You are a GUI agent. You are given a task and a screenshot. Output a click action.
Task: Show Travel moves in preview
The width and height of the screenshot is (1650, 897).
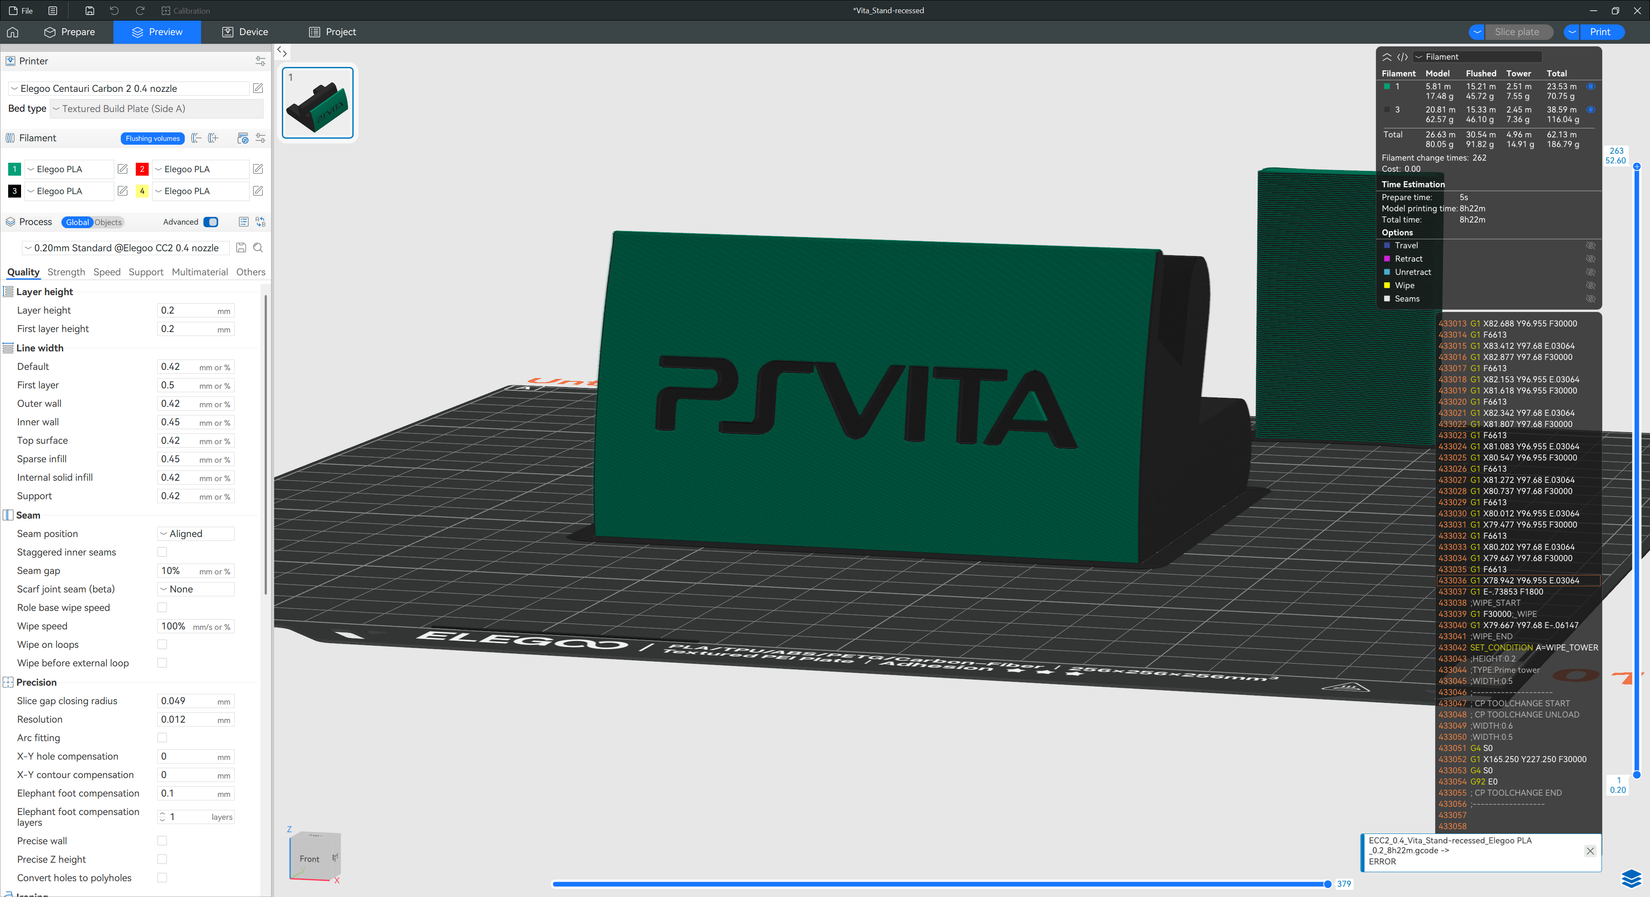(x=1590, y=245)
